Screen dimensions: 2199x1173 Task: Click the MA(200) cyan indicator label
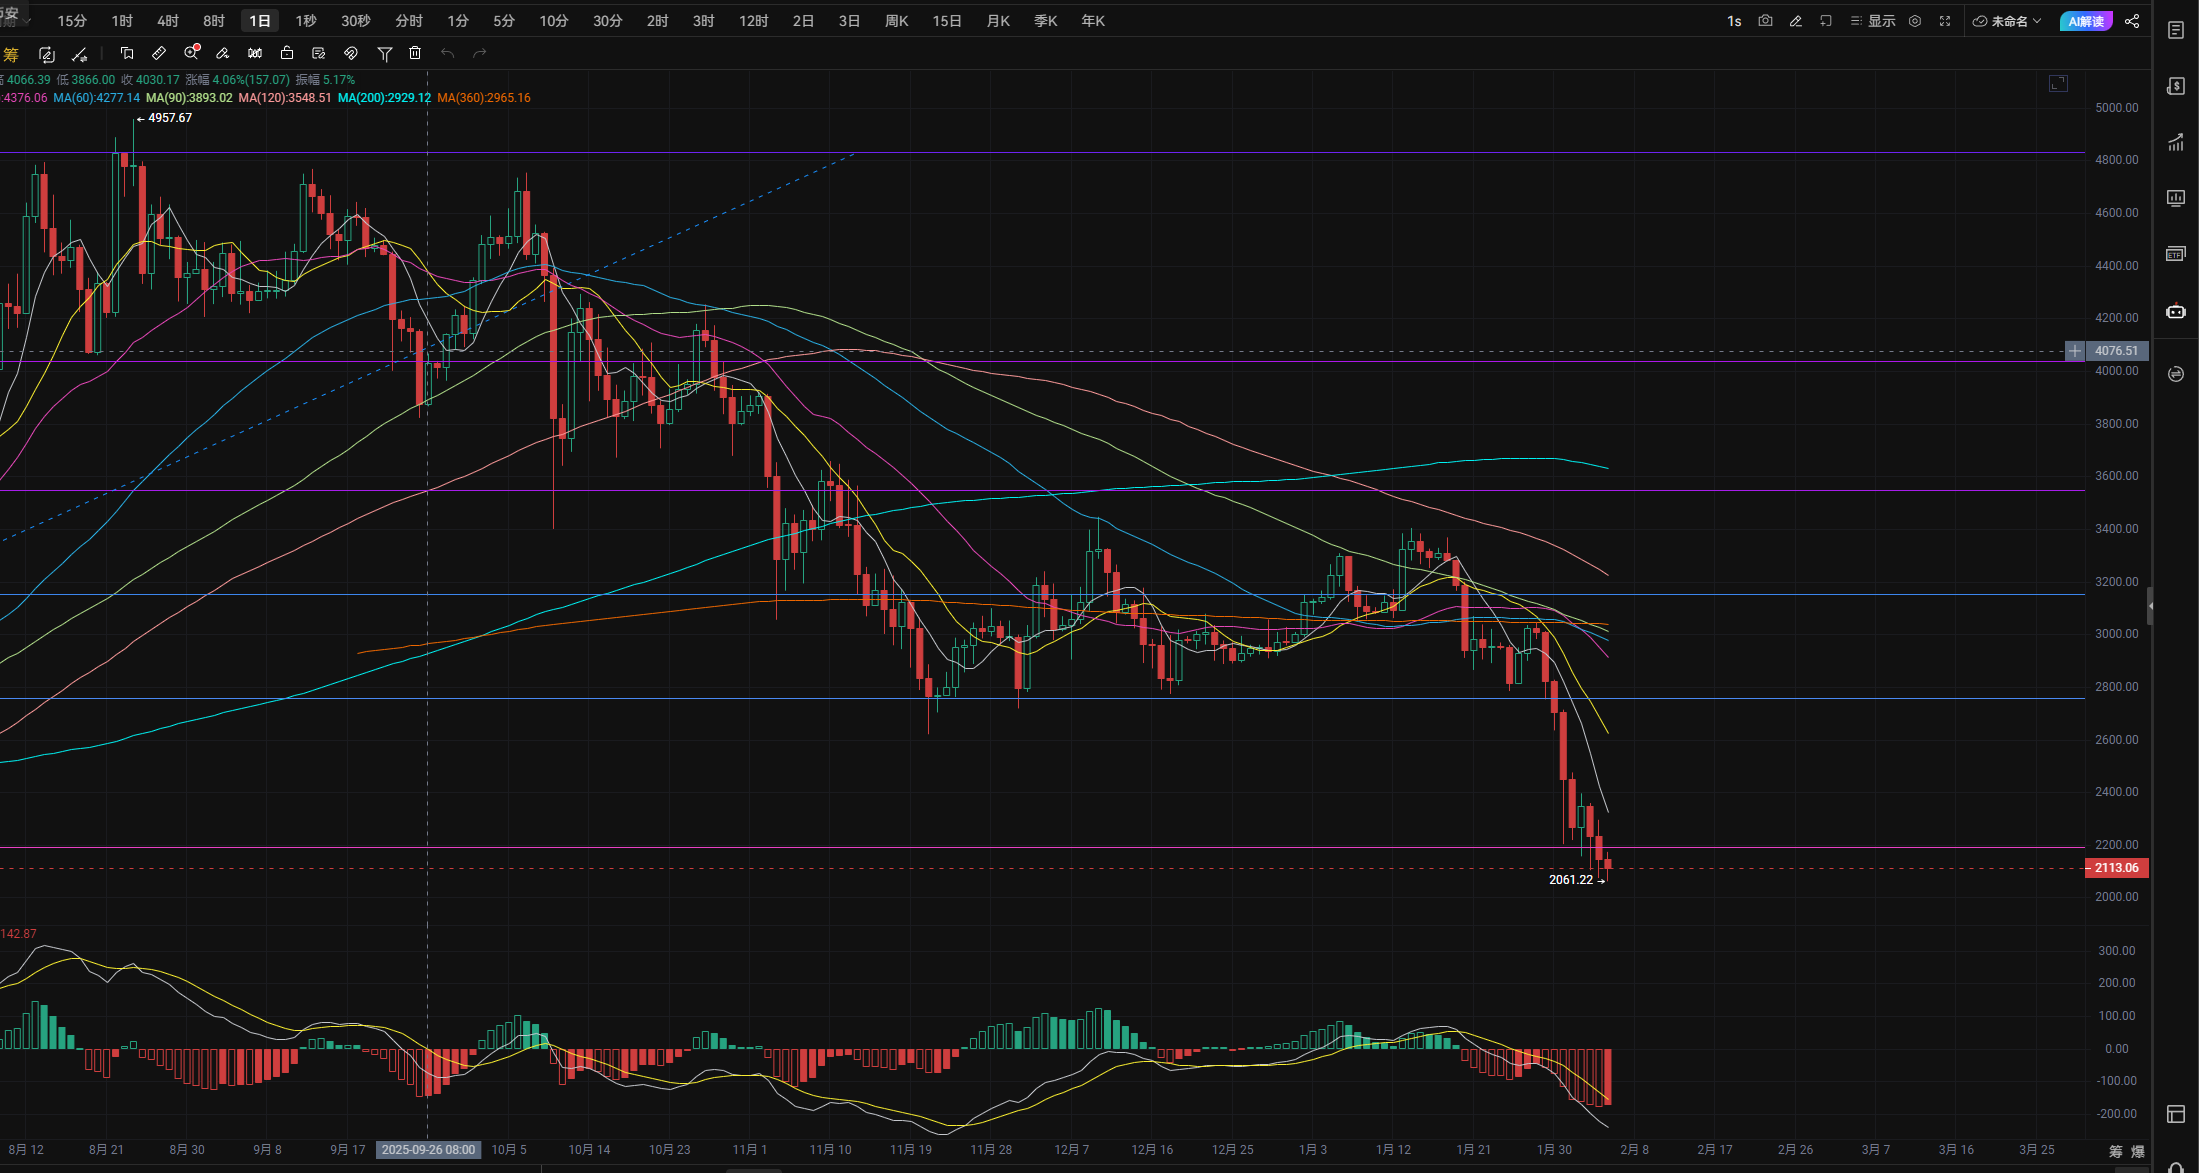tap(384, 98)
